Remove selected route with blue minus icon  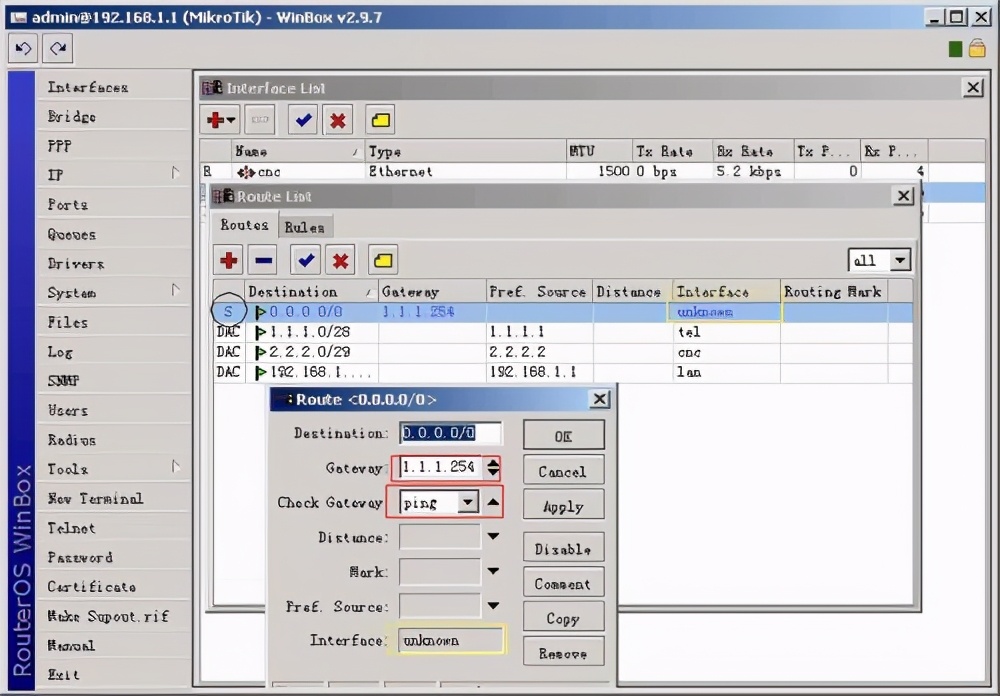tap(264, 261)
